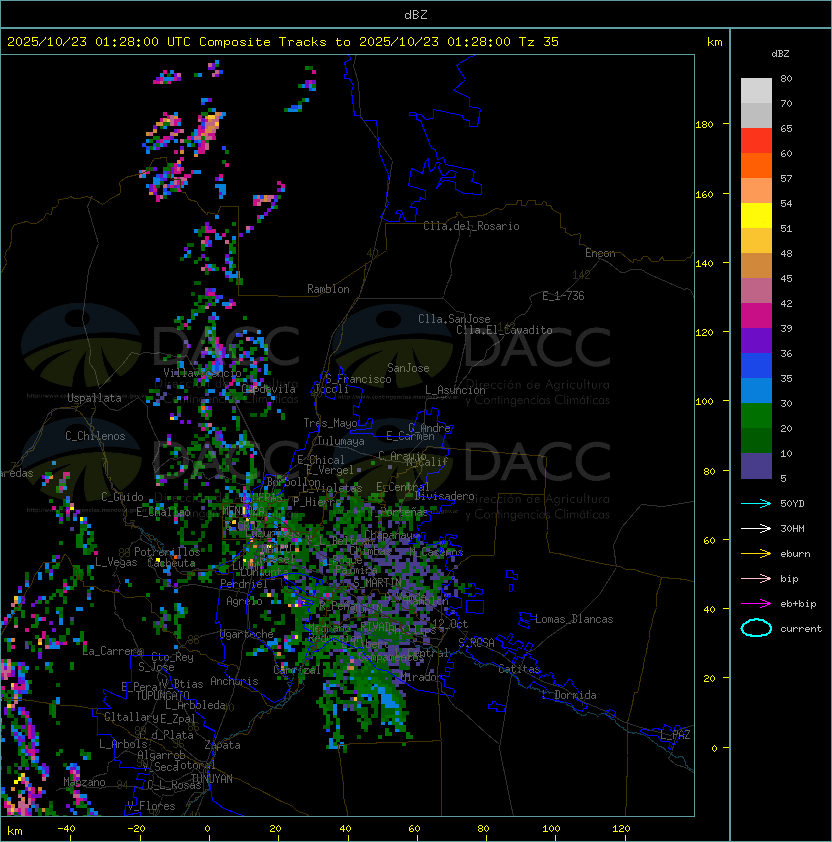The image size is (832, 842).
Task: Click the 'Tres_Mayo' place label
Action: [x=330, y=423]
